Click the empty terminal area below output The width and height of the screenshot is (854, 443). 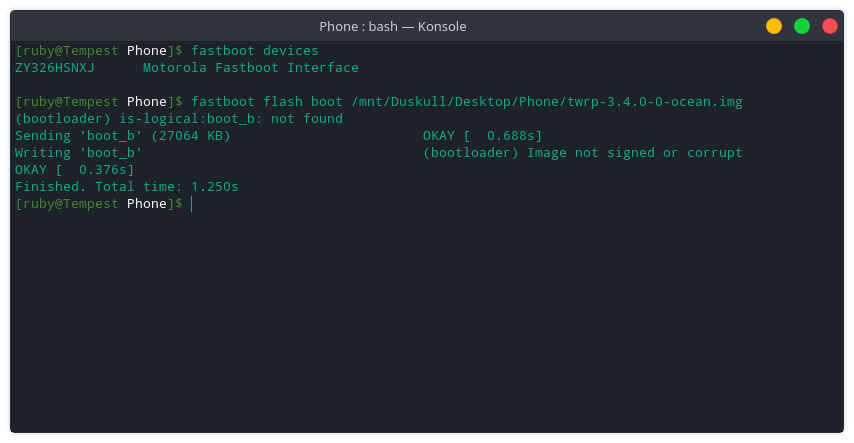(x=426, y=321)
